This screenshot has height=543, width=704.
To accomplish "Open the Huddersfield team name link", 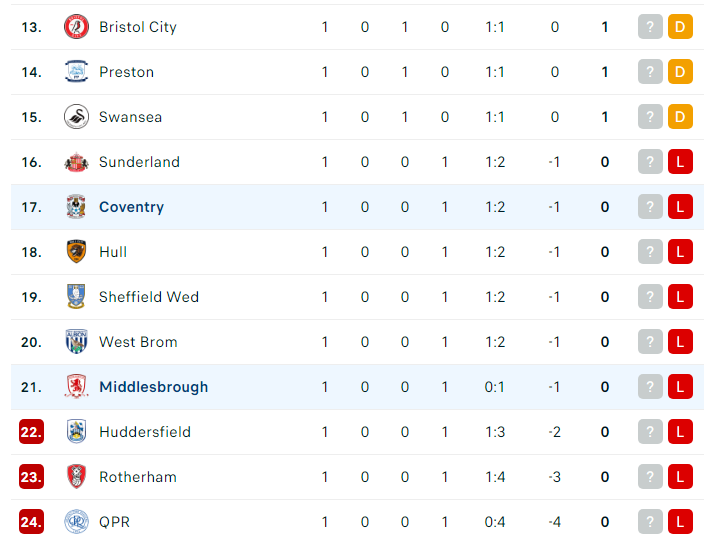I will click(145, 432).
